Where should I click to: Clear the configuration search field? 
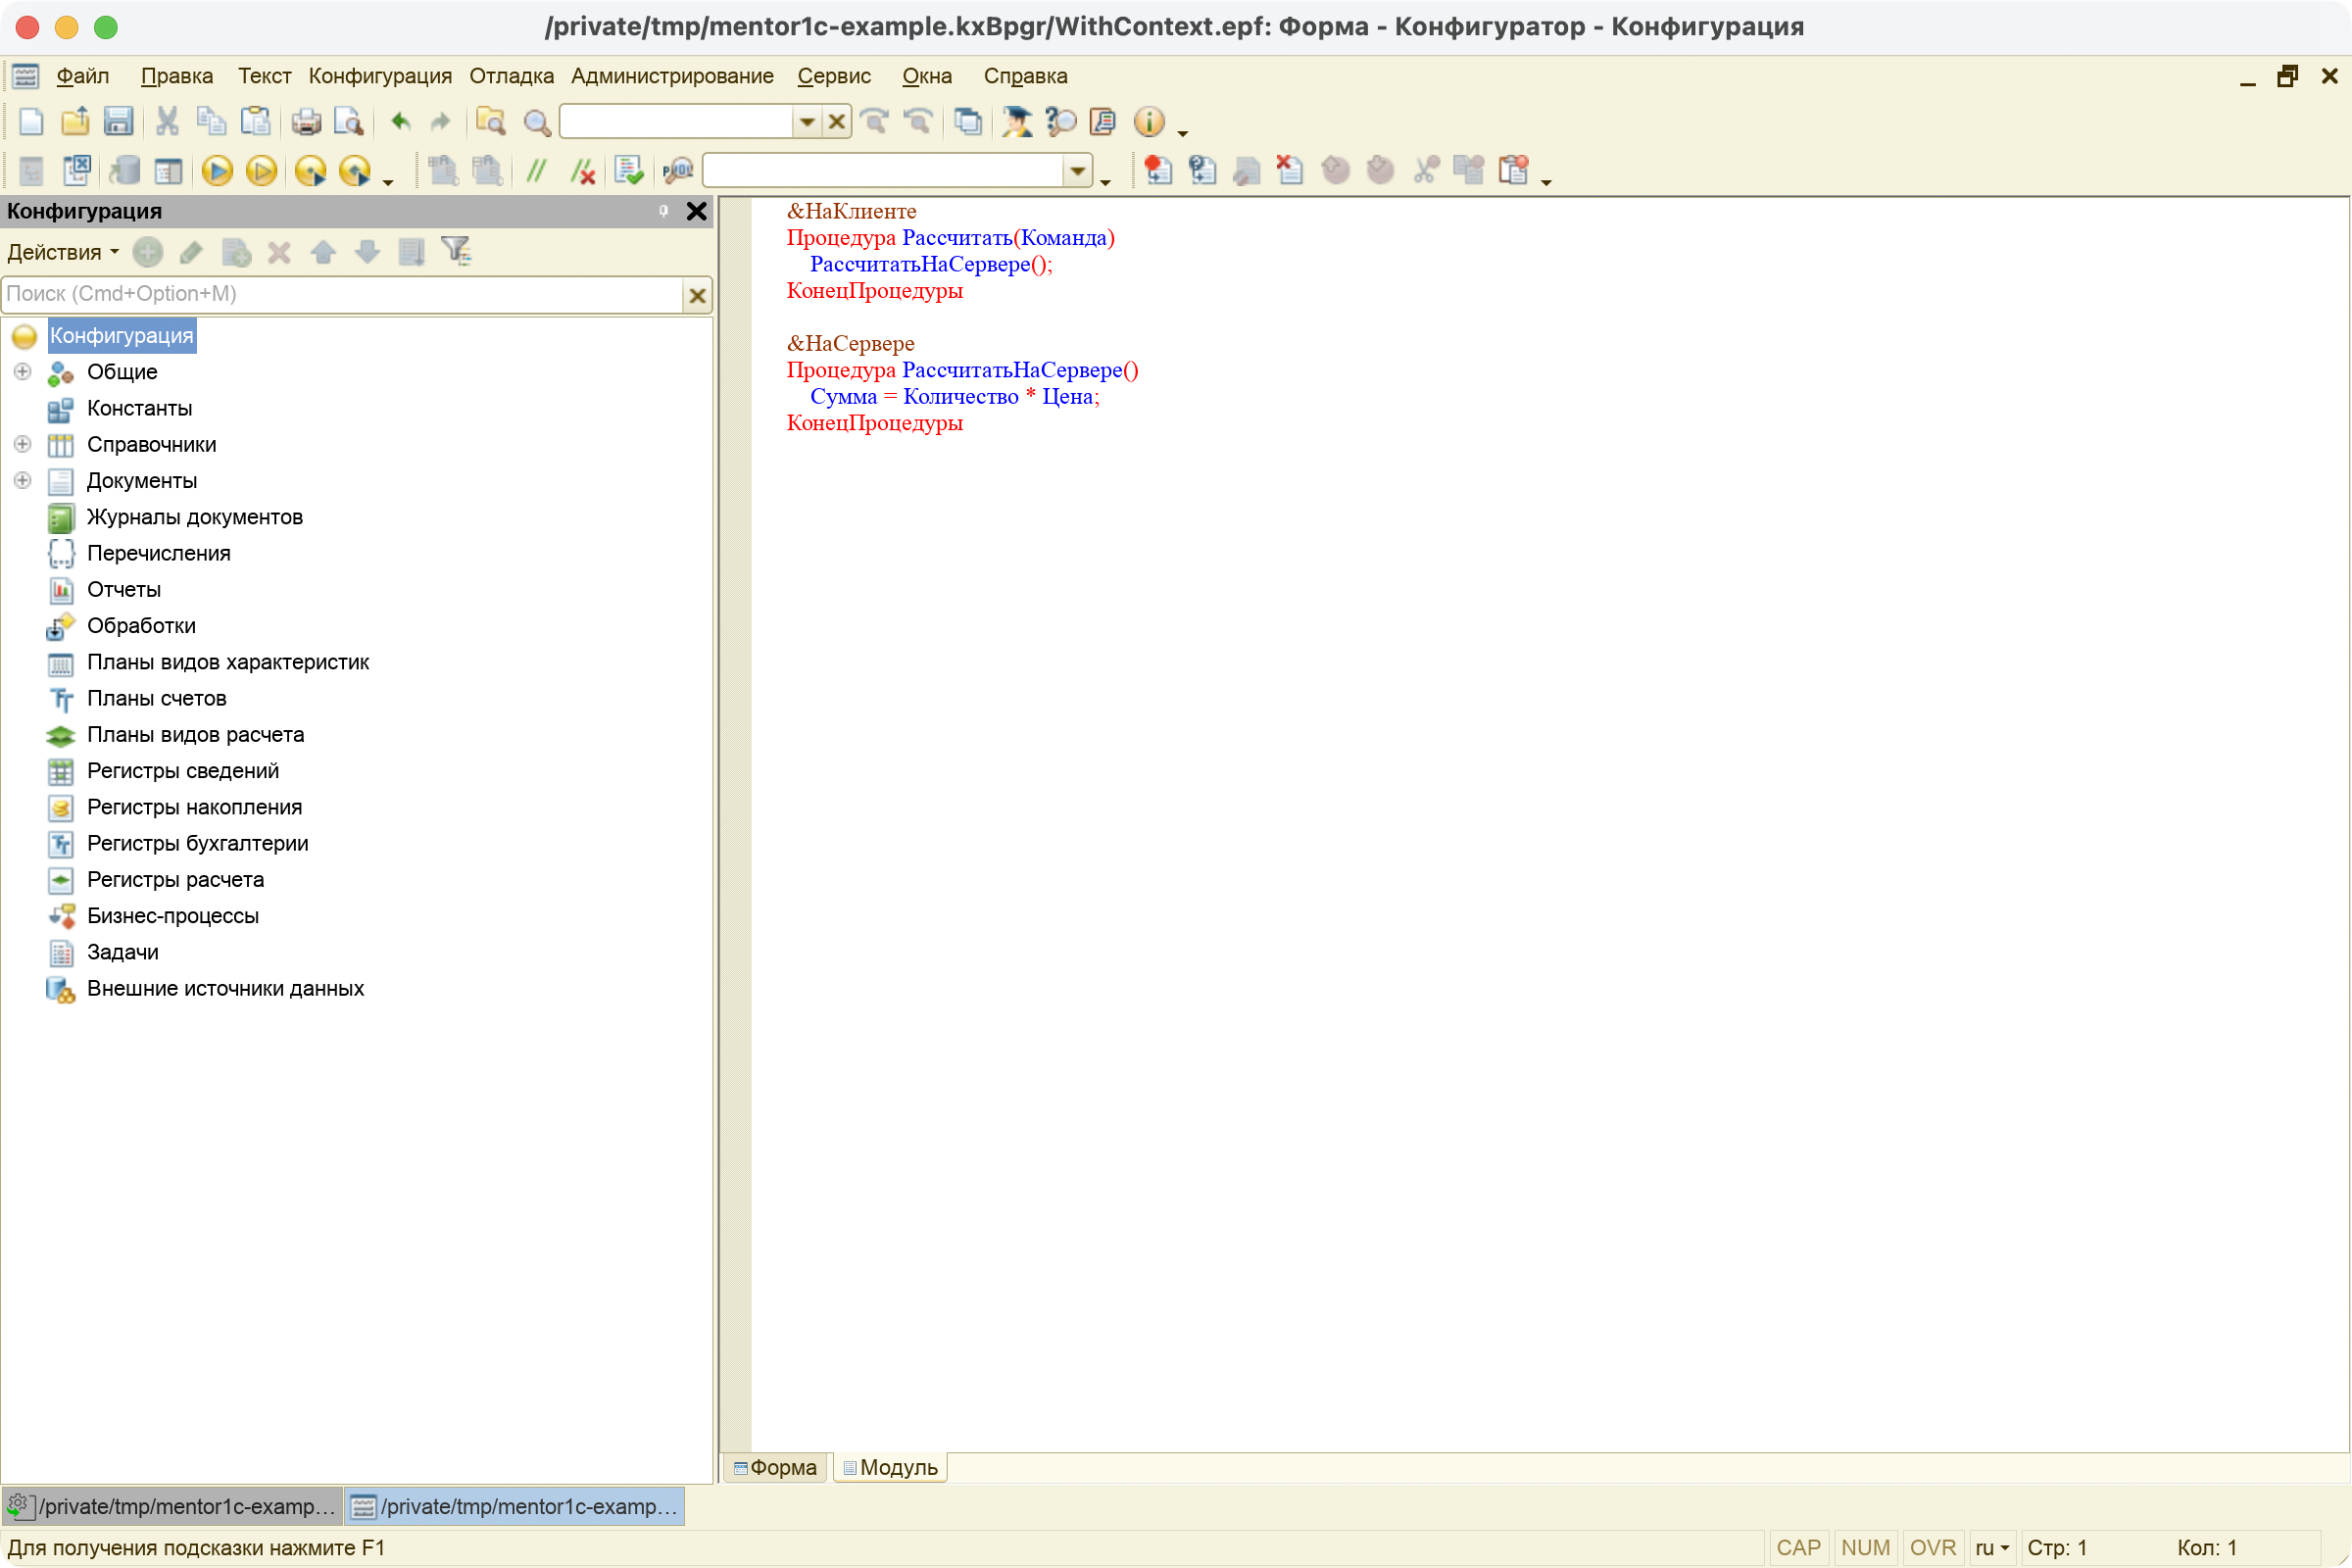[x=697, y=295]
